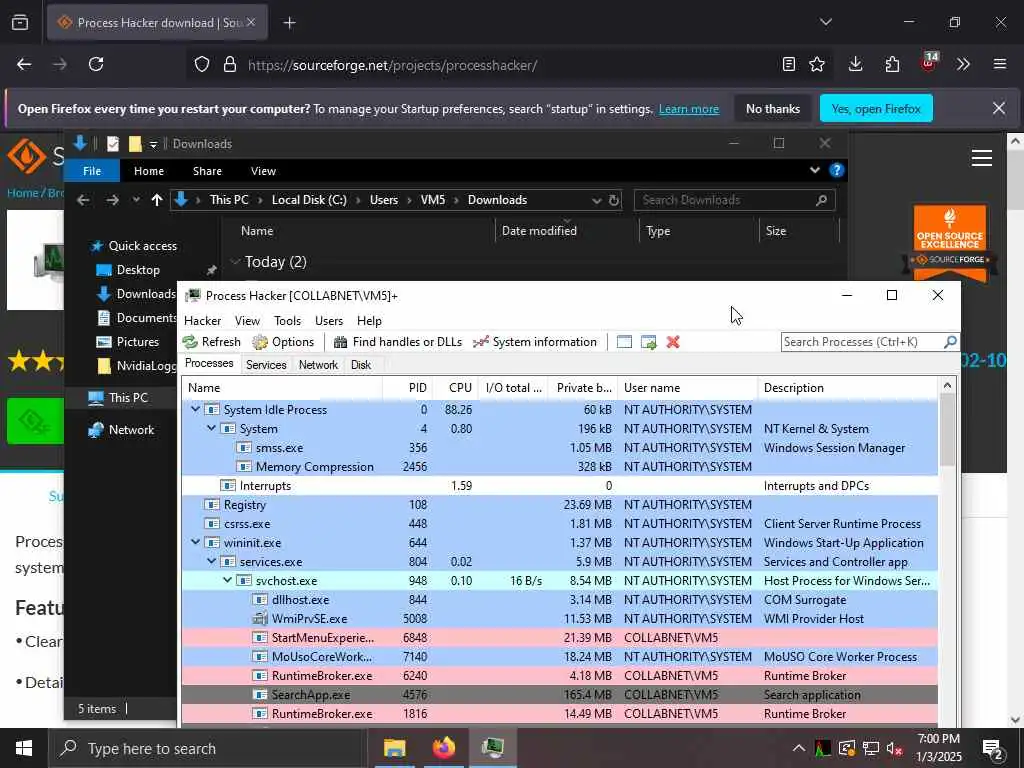
Task: Open Firefox extensions puzzle icon
Action: pos(892,64)
